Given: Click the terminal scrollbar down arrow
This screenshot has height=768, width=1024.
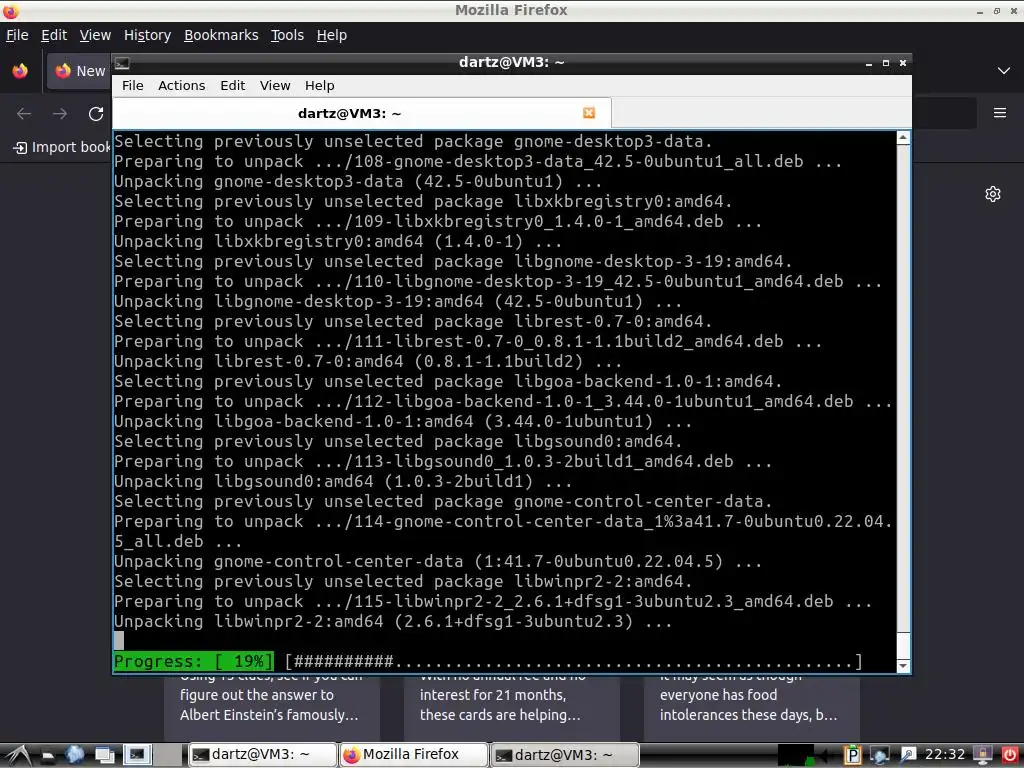Looking at the screenshot, I should click(903, 665).
